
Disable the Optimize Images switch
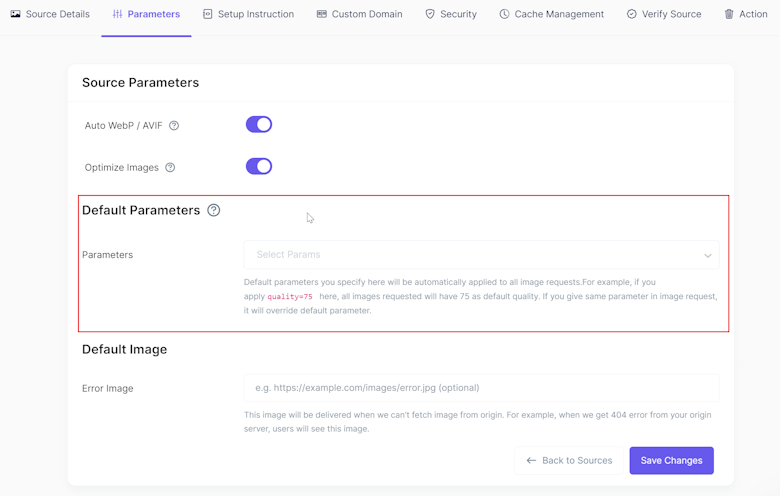(x=259, y=166)
